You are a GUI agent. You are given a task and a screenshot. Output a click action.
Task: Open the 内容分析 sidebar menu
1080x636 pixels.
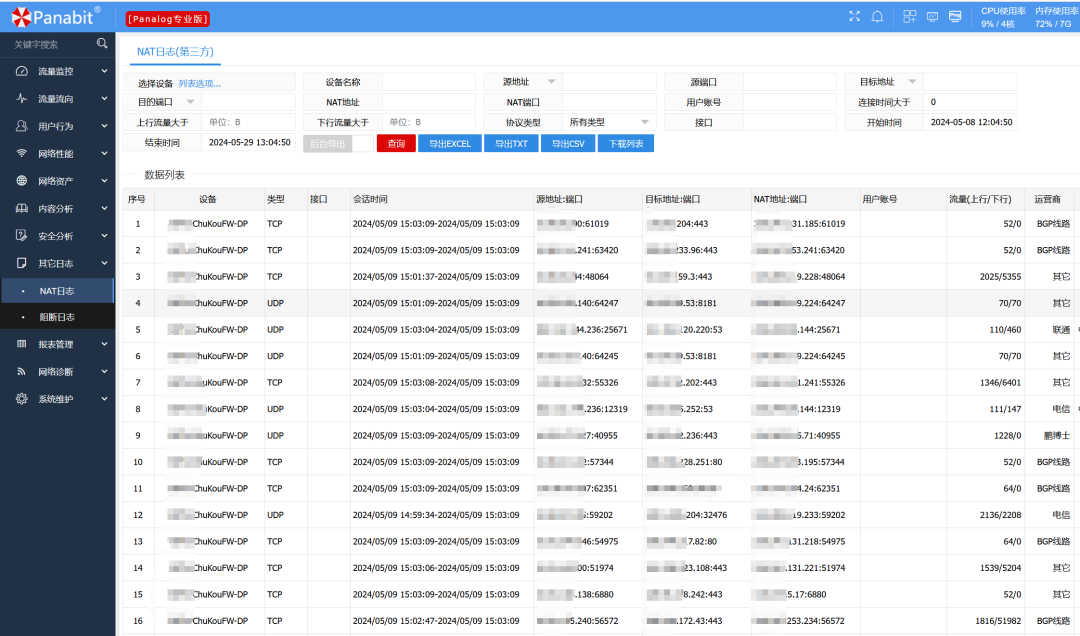click(x=57, y=208)
